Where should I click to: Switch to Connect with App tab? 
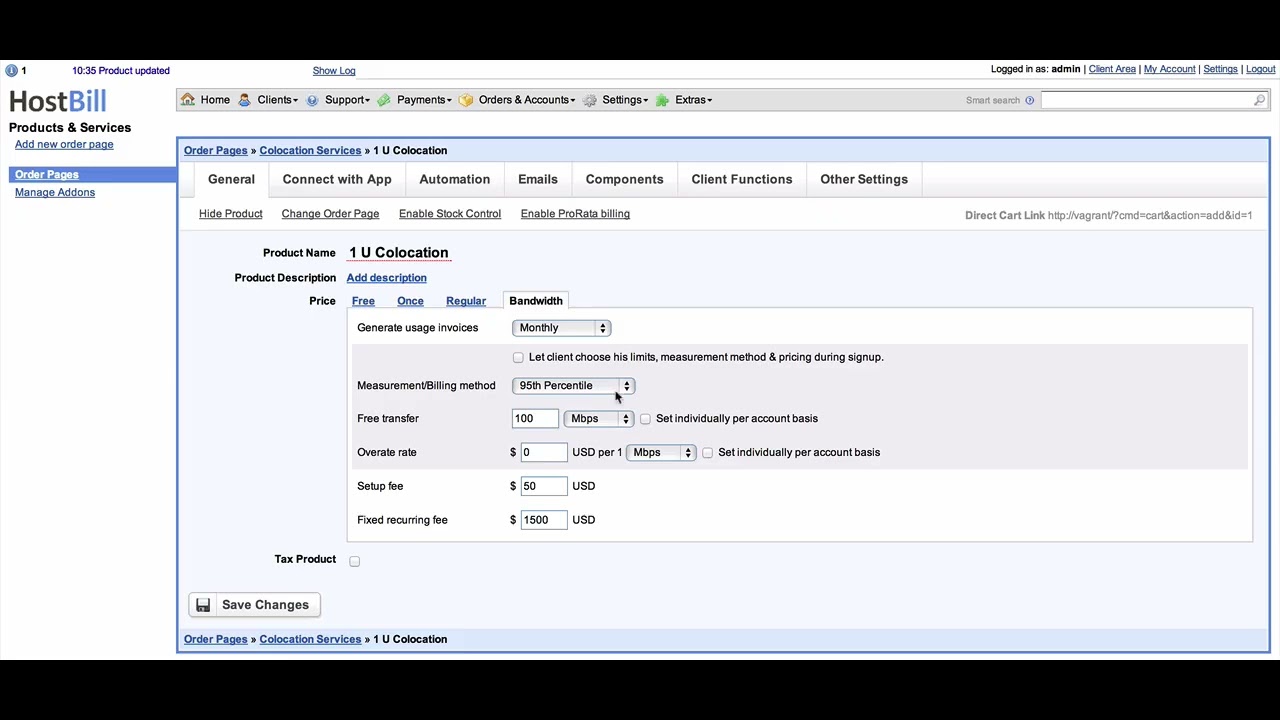click(337, 179)
